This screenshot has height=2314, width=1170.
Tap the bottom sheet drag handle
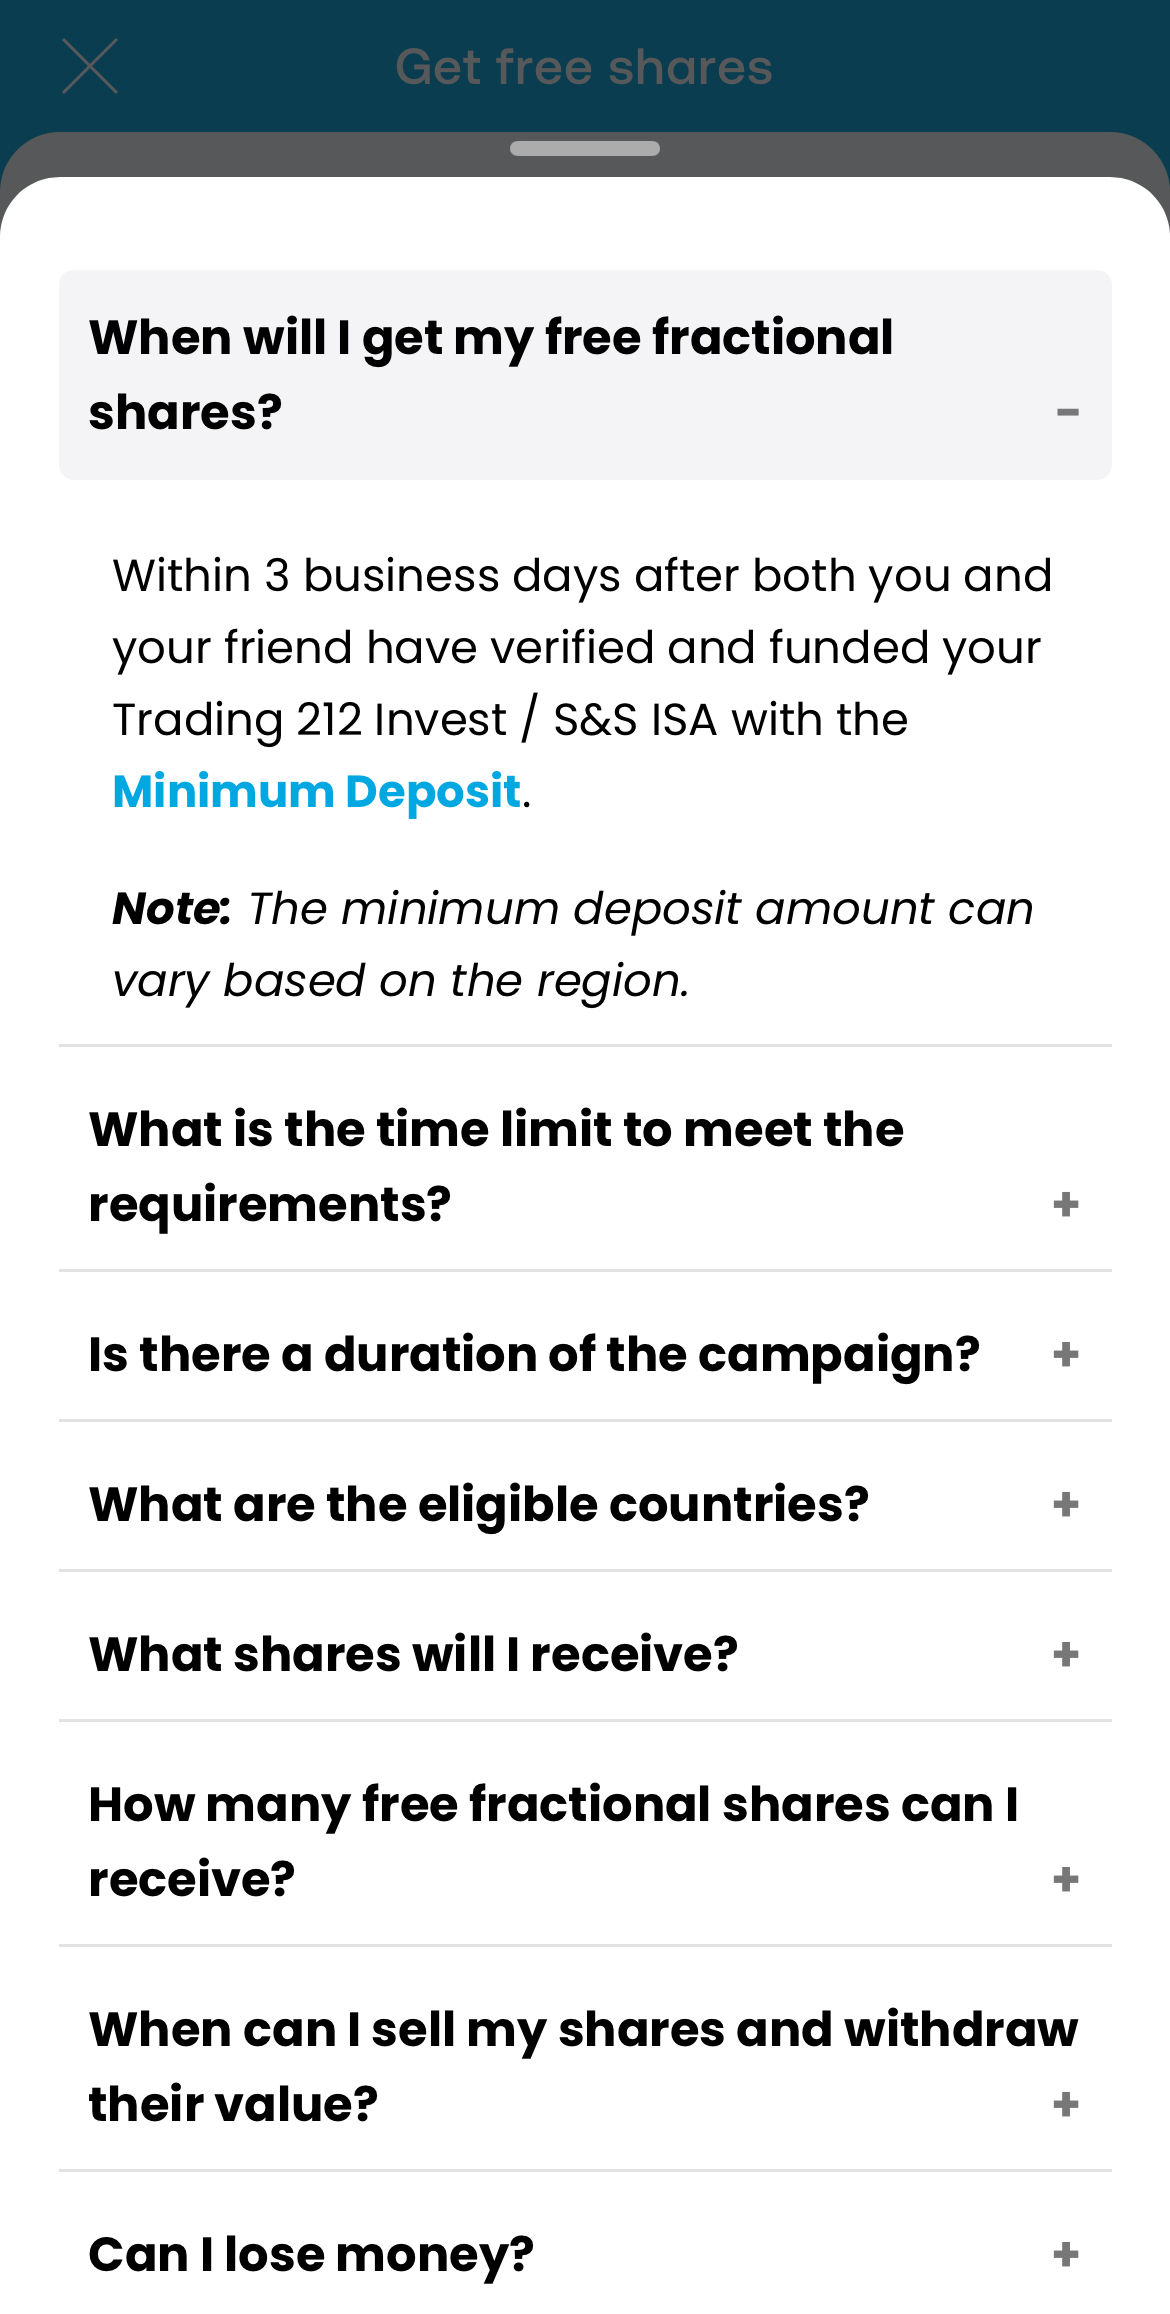(585, 149)
